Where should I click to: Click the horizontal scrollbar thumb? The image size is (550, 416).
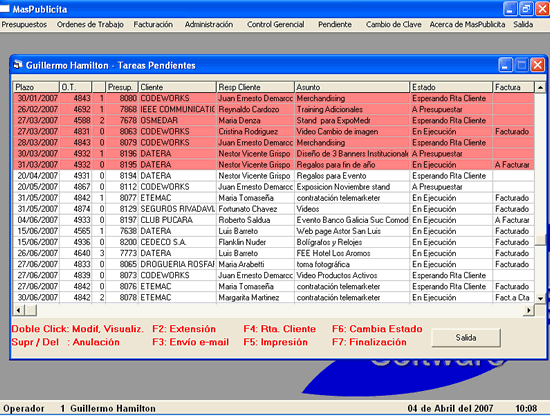tap(31, 310)
